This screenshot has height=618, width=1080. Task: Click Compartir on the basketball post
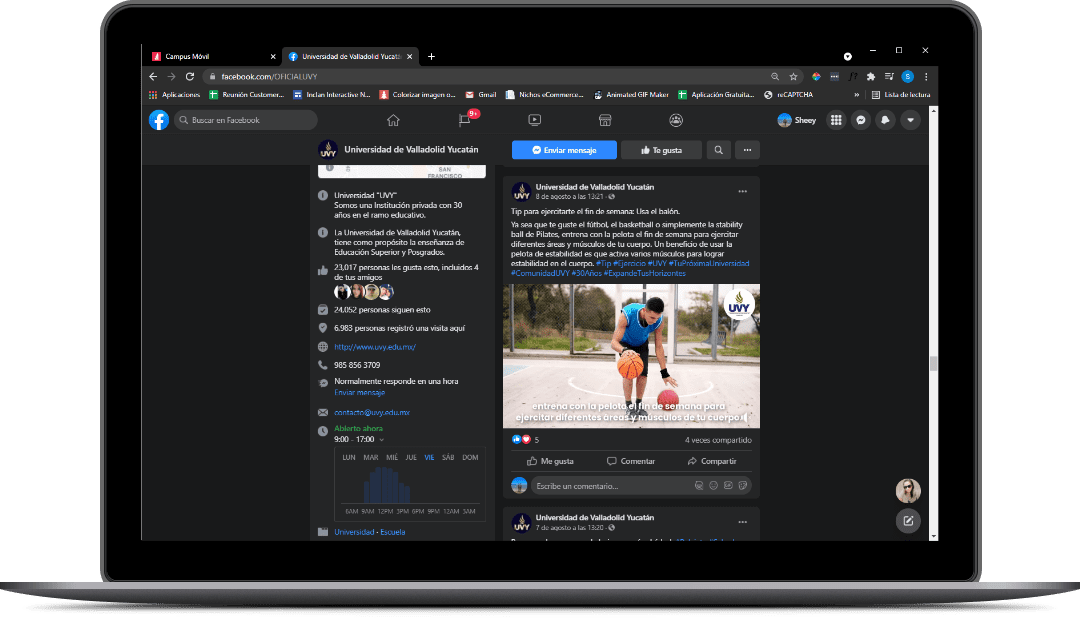click(712, 461)
